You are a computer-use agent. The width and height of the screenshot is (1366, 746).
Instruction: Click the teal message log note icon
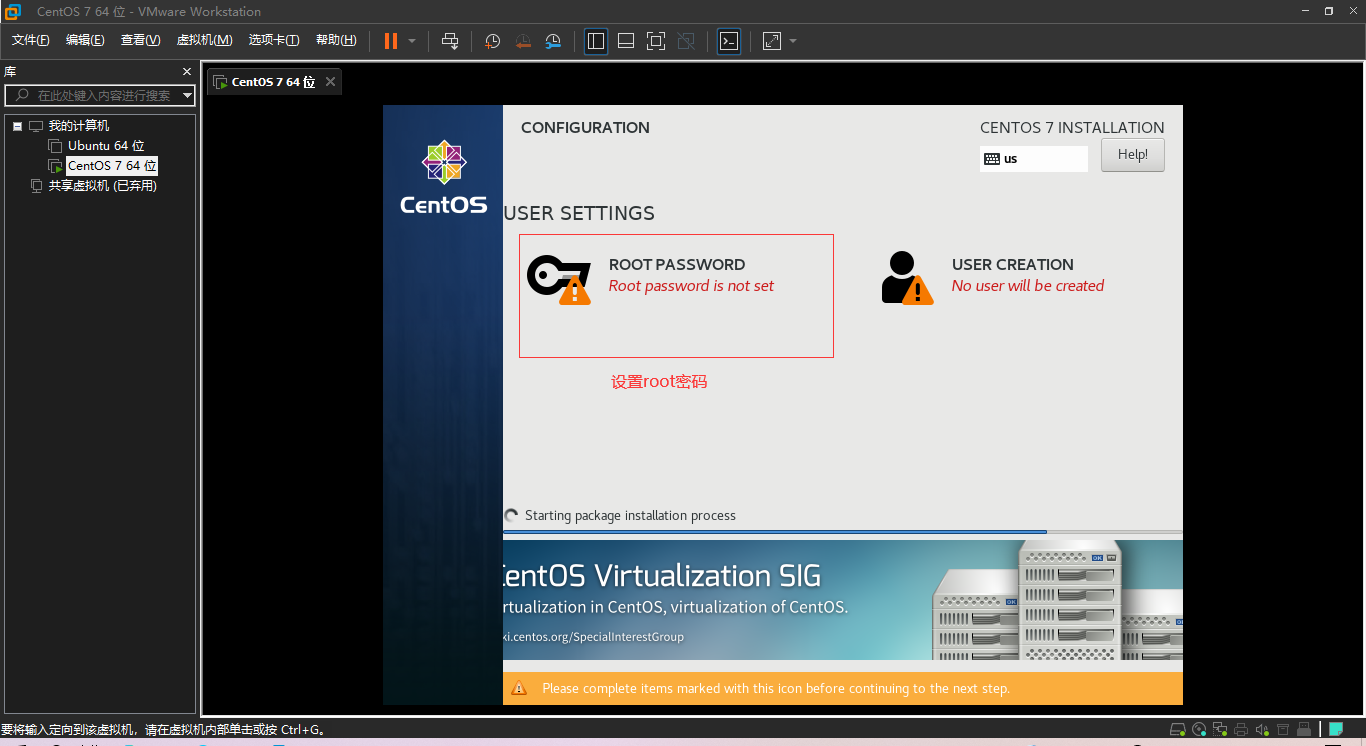pos(1336,729)
